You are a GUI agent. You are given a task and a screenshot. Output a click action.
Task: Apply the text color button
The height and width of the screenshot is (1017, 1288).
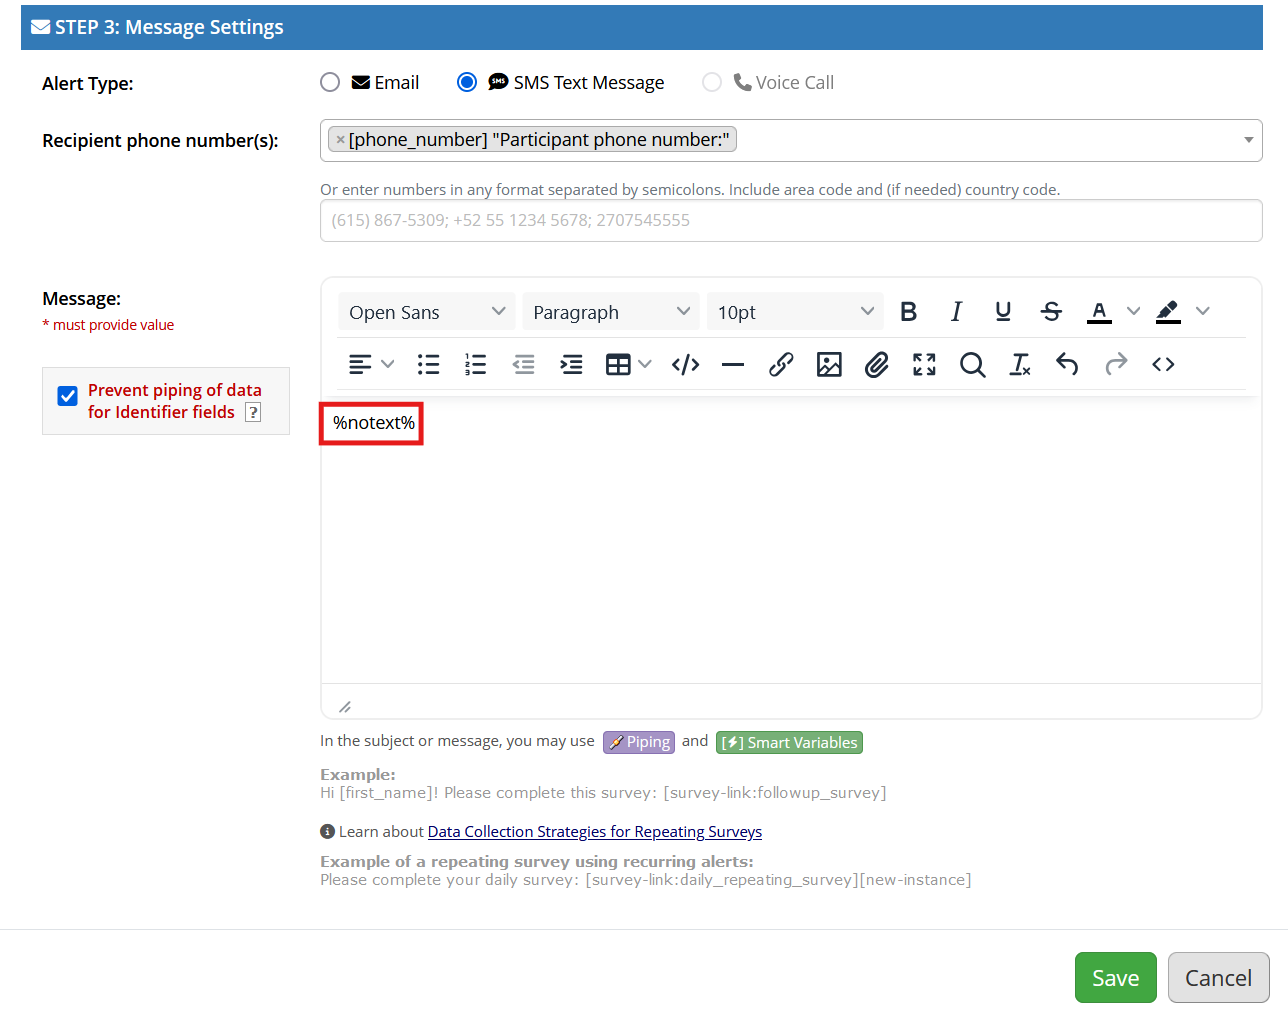coord(1099,312)
